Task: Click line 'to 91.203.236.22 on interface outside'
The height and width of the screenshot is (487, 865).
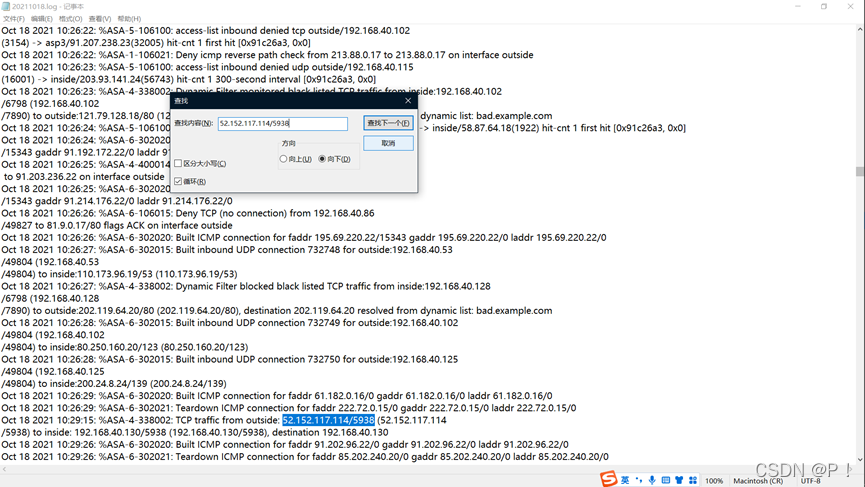Action: pos(84,177)
